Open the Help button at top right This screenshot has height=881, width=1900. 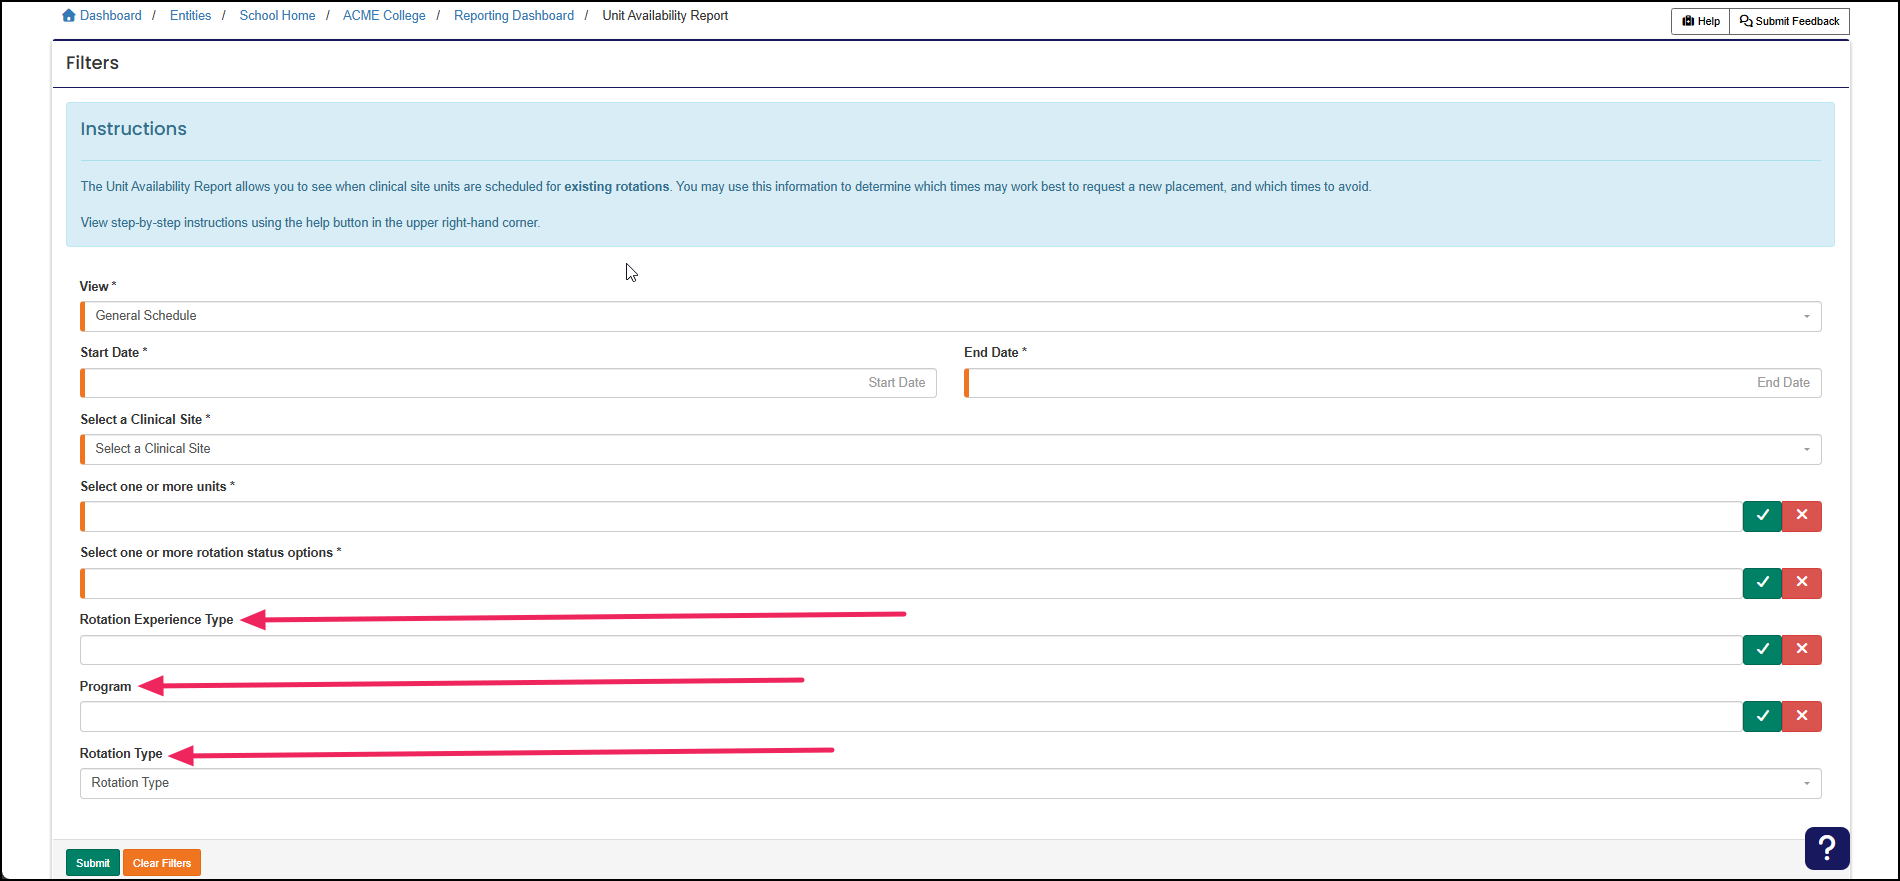tap(1701, 21)
